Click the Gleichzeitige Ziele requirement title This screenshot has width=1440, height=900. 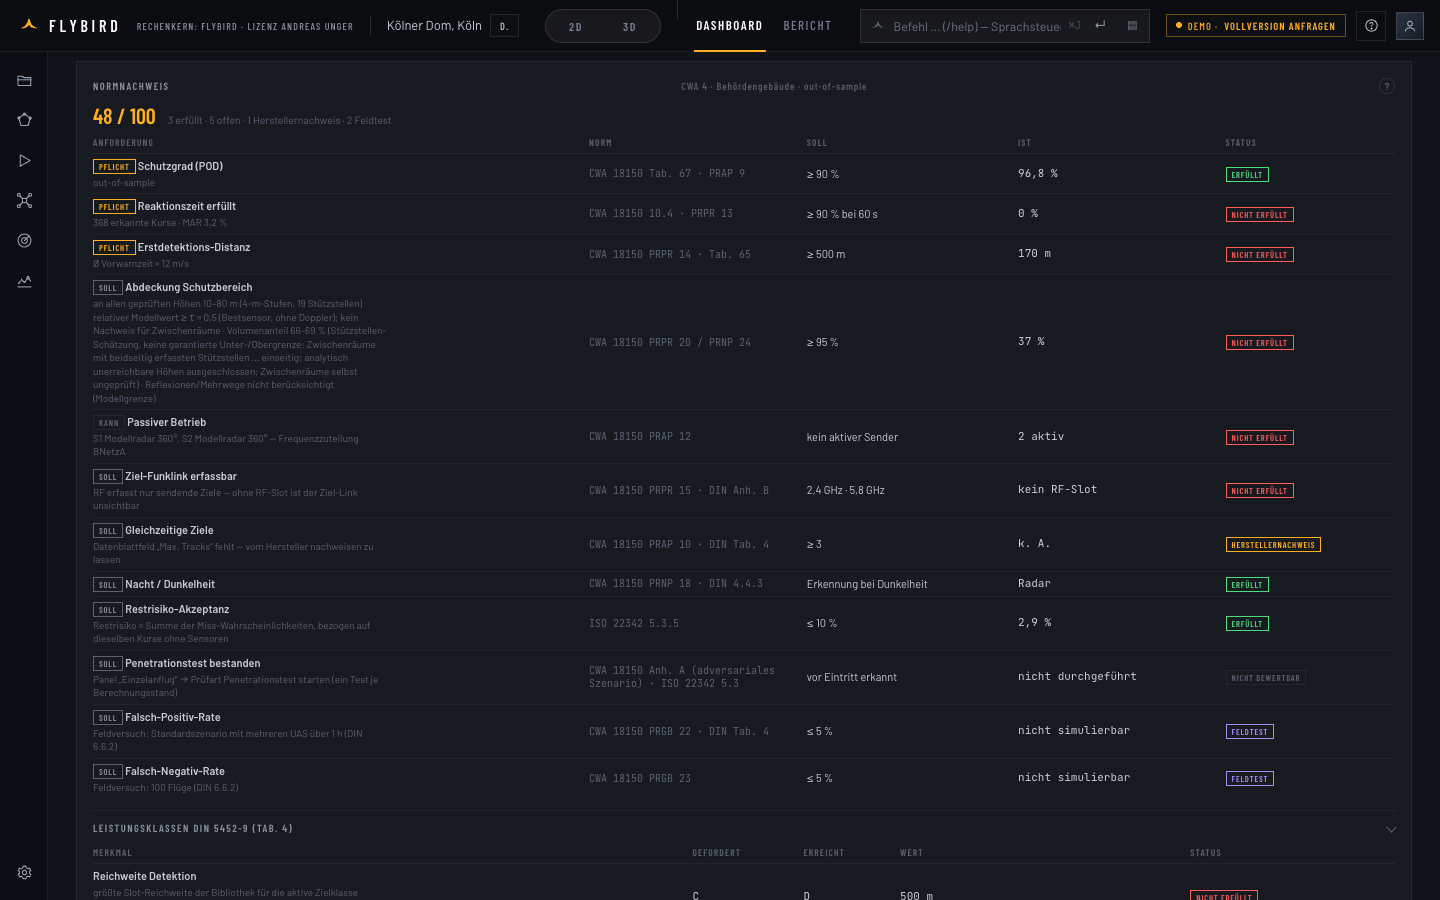[x=169, y=530]
